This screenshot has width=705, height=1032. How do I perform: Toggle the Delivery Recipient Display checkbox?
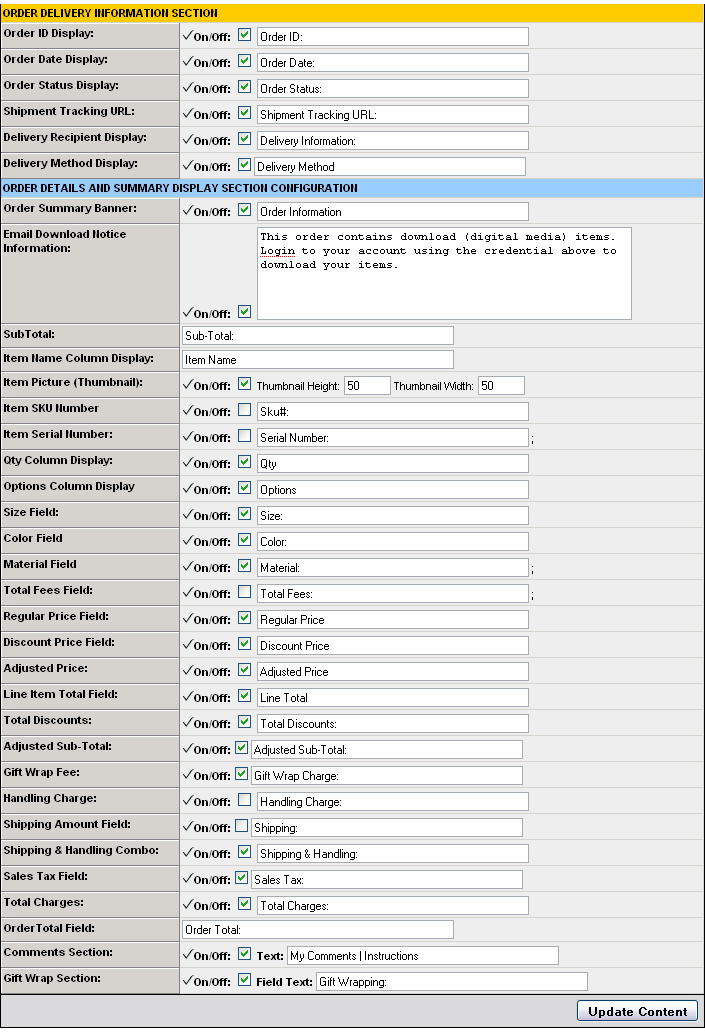point(244,139)
